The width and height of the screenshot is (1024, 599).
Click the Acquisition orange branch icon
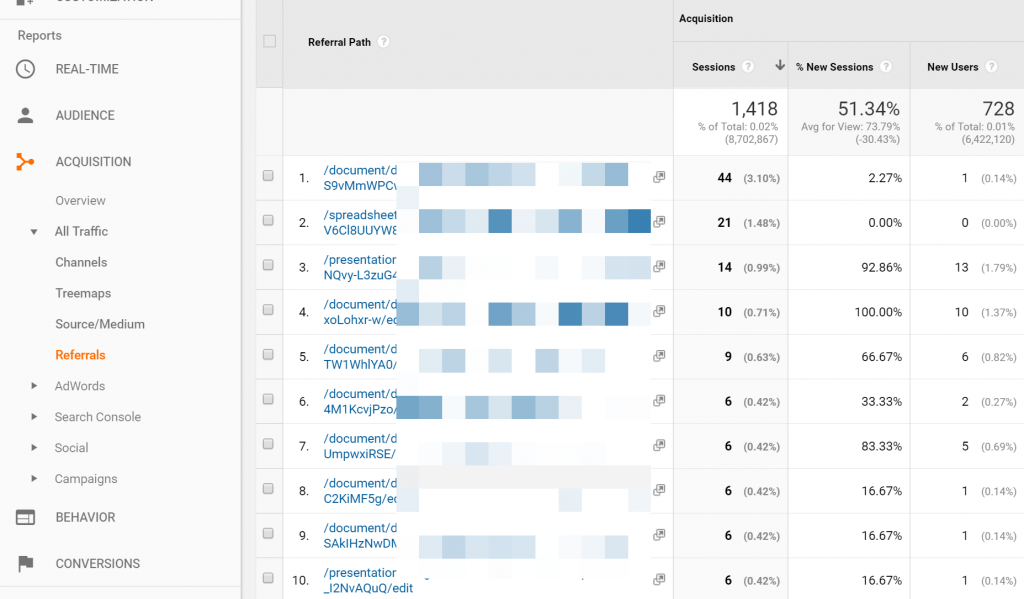click(x=25, y=161)
